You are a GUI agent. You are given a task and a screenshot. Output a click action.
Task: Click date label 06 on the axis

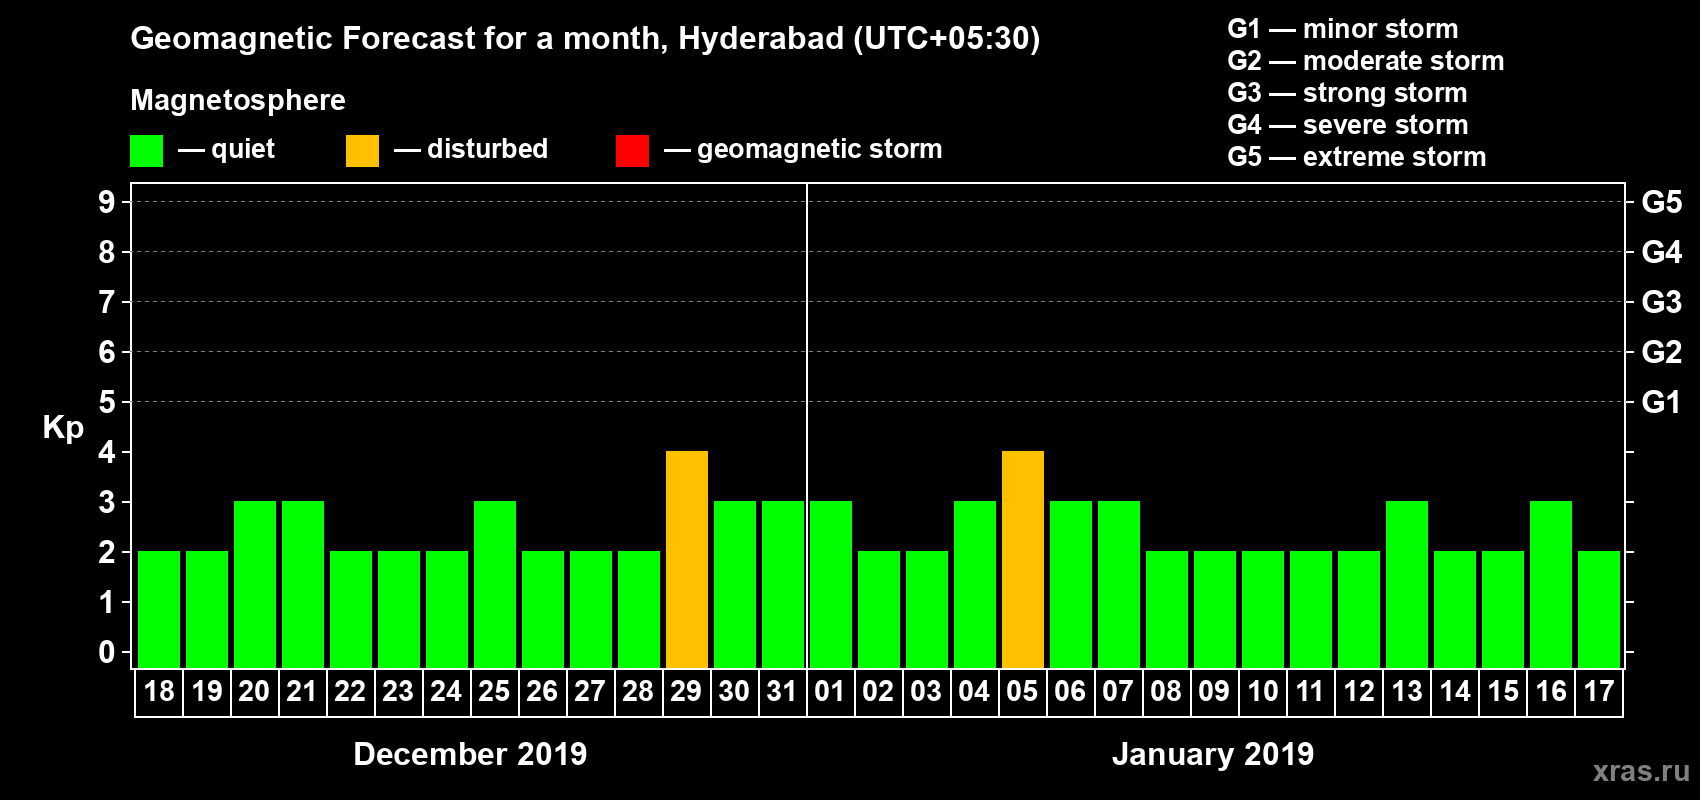click(x=1070, y=691)
